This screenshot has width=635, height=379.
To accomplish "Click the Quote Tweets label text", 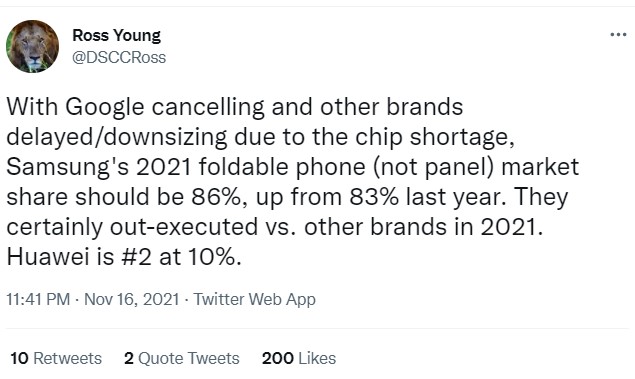I will click(x=189, y=358).
